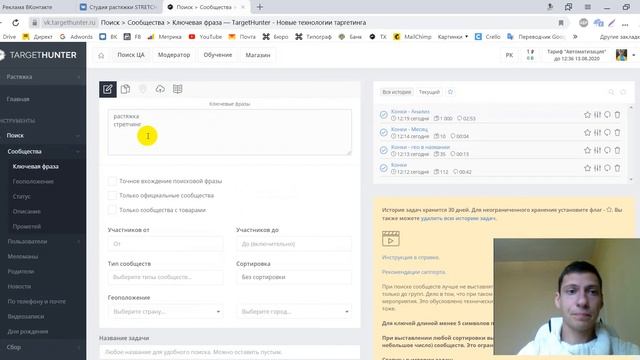This screenshot has height=360, width=640.
Task: Open the copy/documents toolbar icon
Action: coord(125,89)
